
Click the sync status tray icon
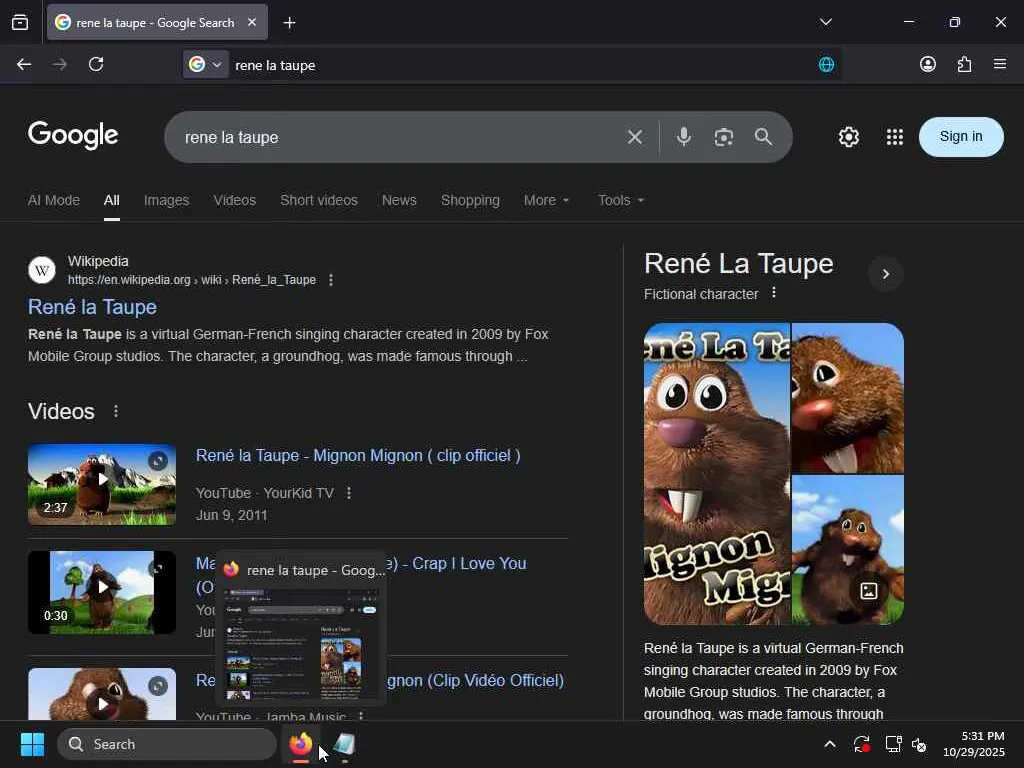[x=861, y=744]
